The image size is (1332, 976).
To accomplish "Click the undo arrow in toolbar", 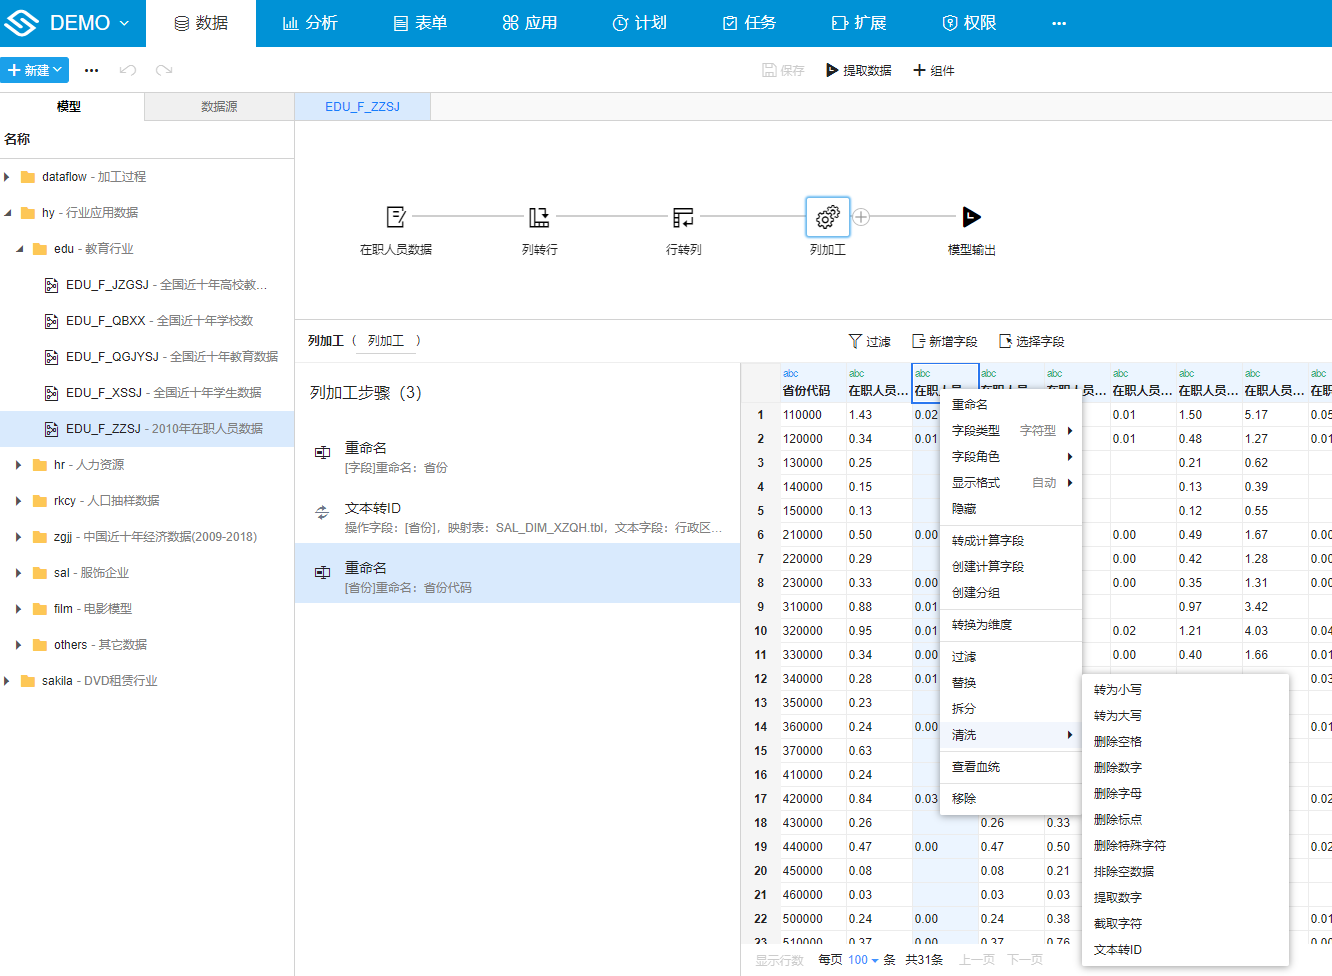I will point(127,70).
